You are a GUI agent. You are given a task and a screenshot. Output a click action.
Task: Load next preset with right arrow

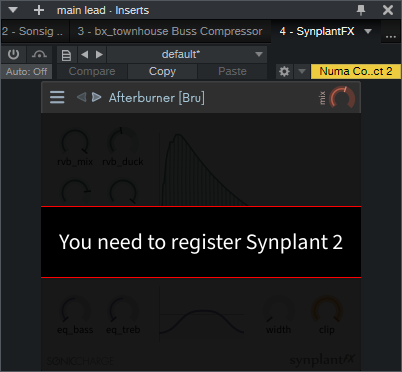(x=99, y=54)
